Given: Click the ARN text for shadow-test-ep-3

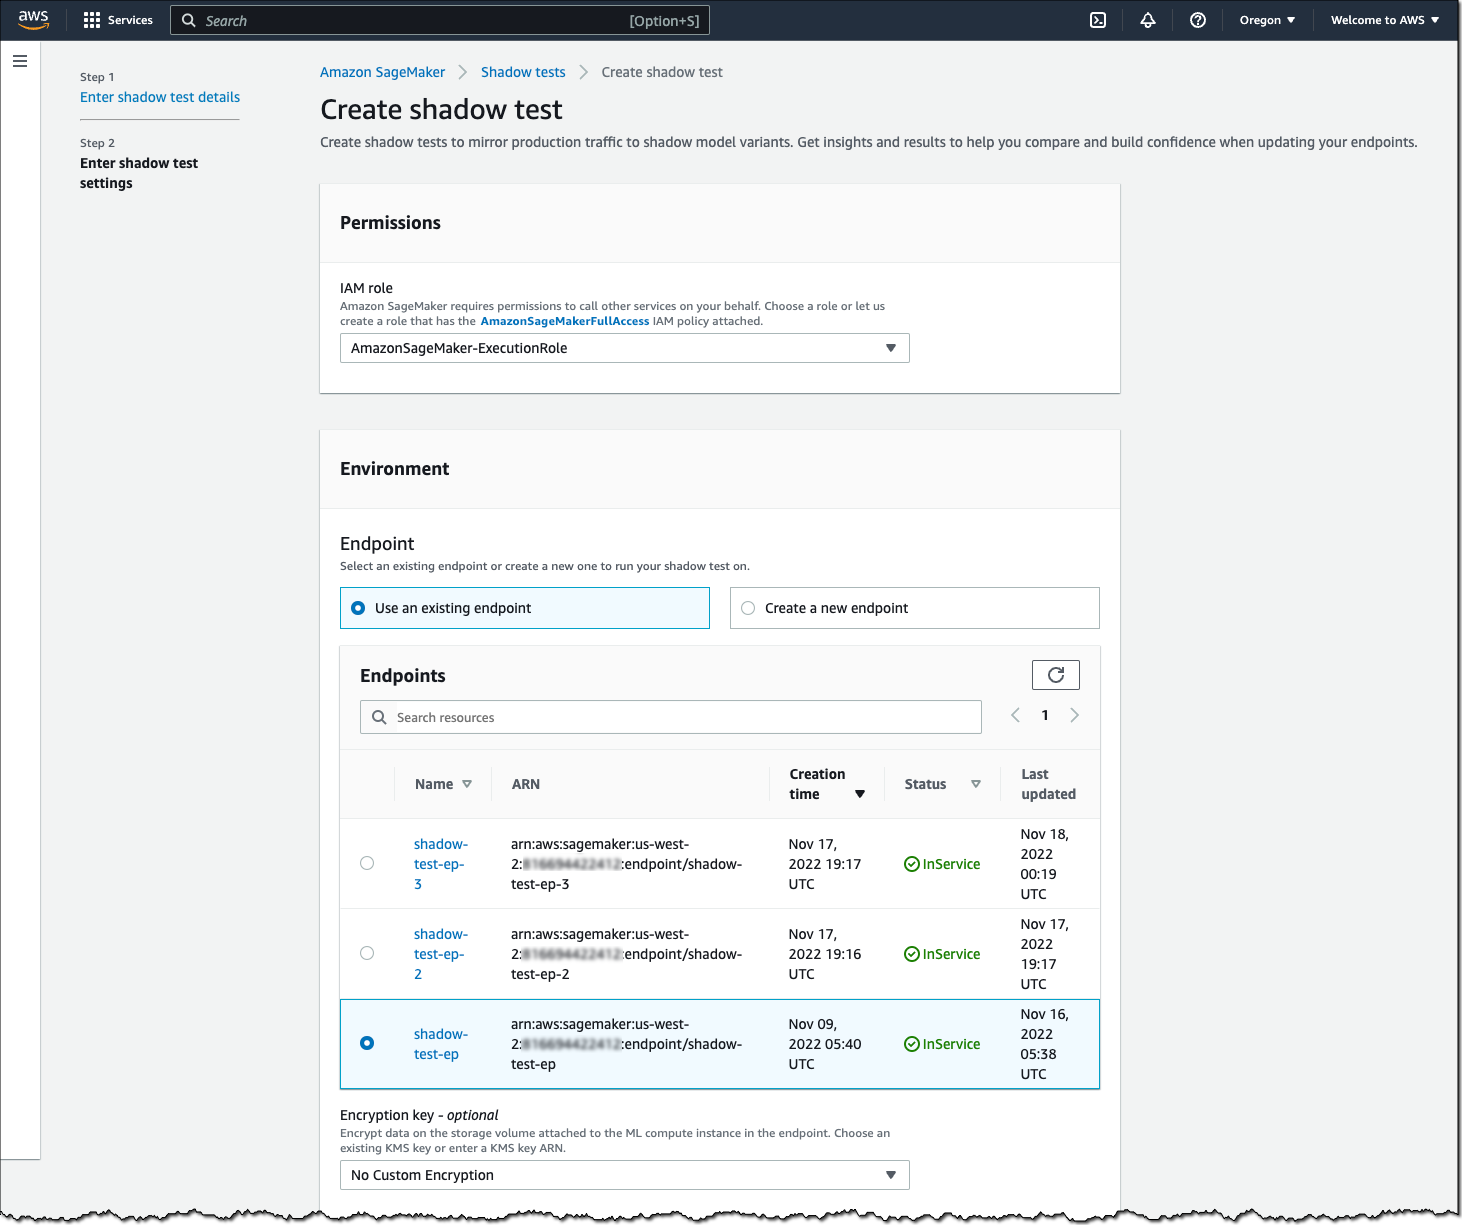Looking at the screenshot, I should coord(626,864).
